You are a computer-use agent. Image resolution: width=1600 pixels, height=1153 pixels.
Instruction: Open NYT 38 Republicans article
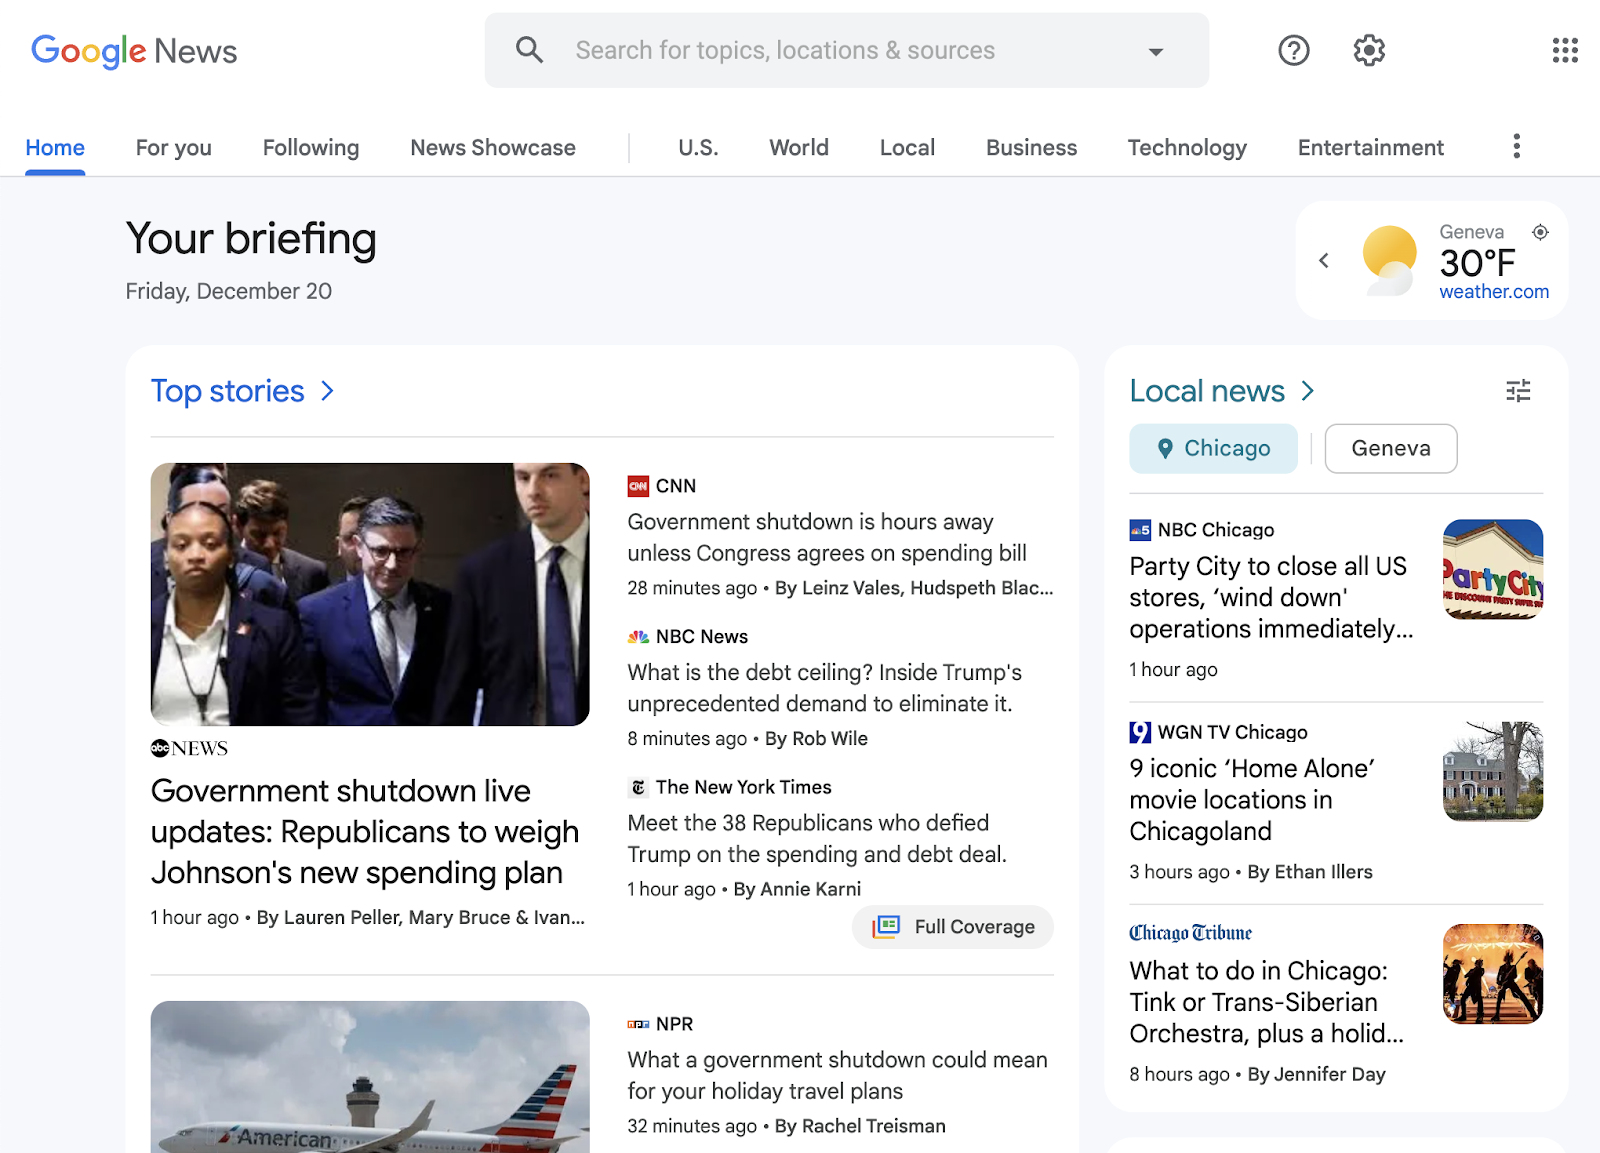point(817,839)
